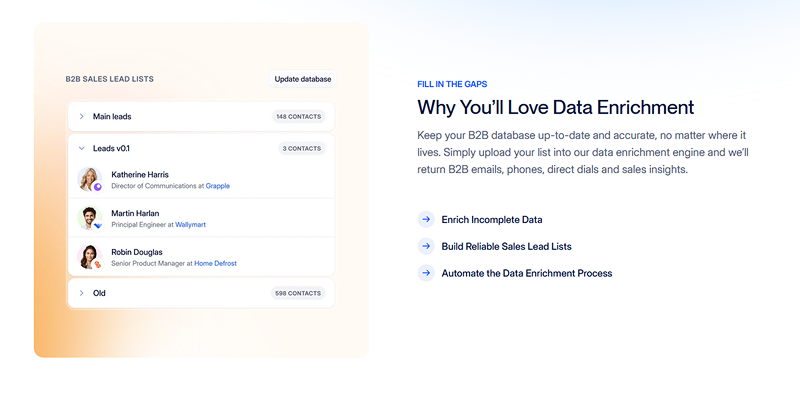The height and width of the screenshot is (396, 800).
Task: Click the Why You'll Love Data Enrichment heading
Action: [x=556, y=108]
